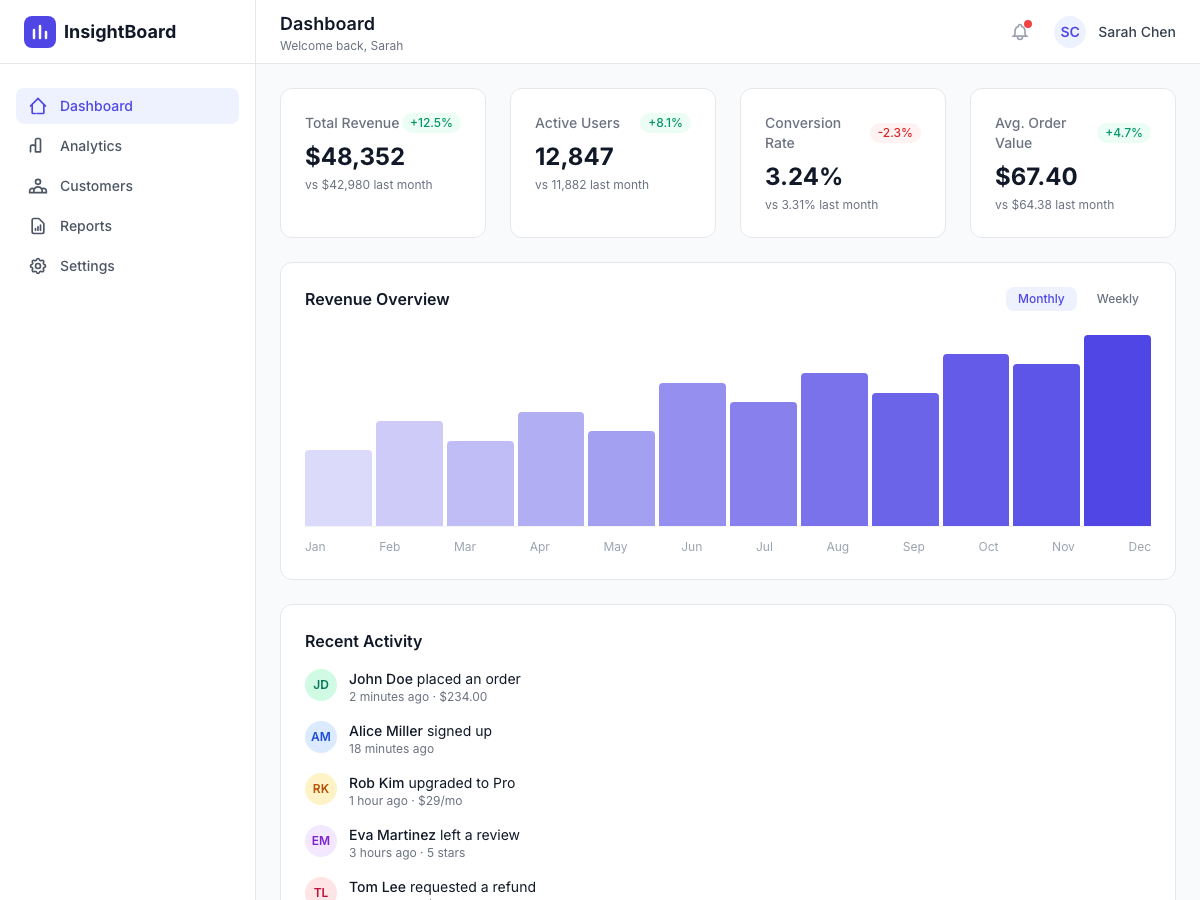
Task: Click the '1 hour ago · $29/mo' detail
Action: (x=405, y=801)
